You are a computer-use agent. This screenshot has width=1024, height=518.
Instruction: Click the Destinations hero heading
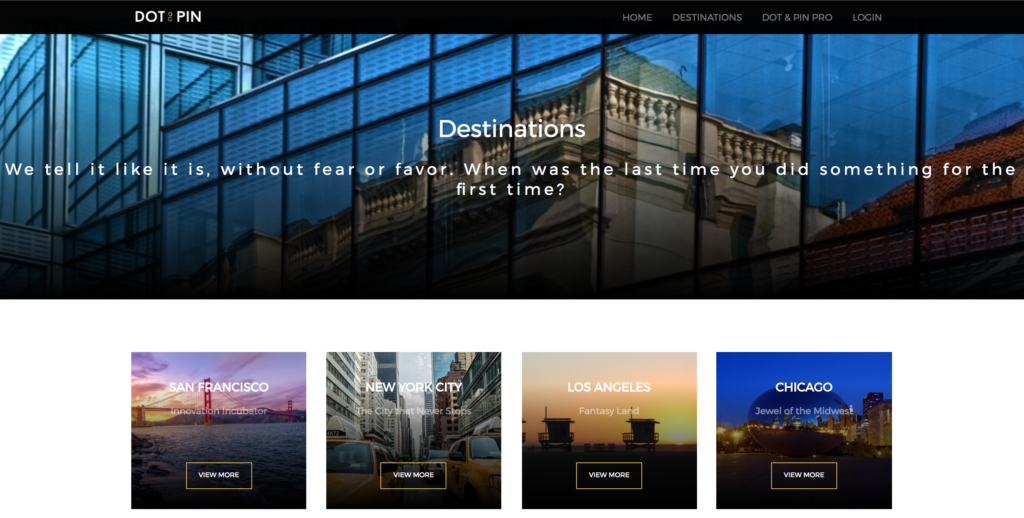coord(511,129)
